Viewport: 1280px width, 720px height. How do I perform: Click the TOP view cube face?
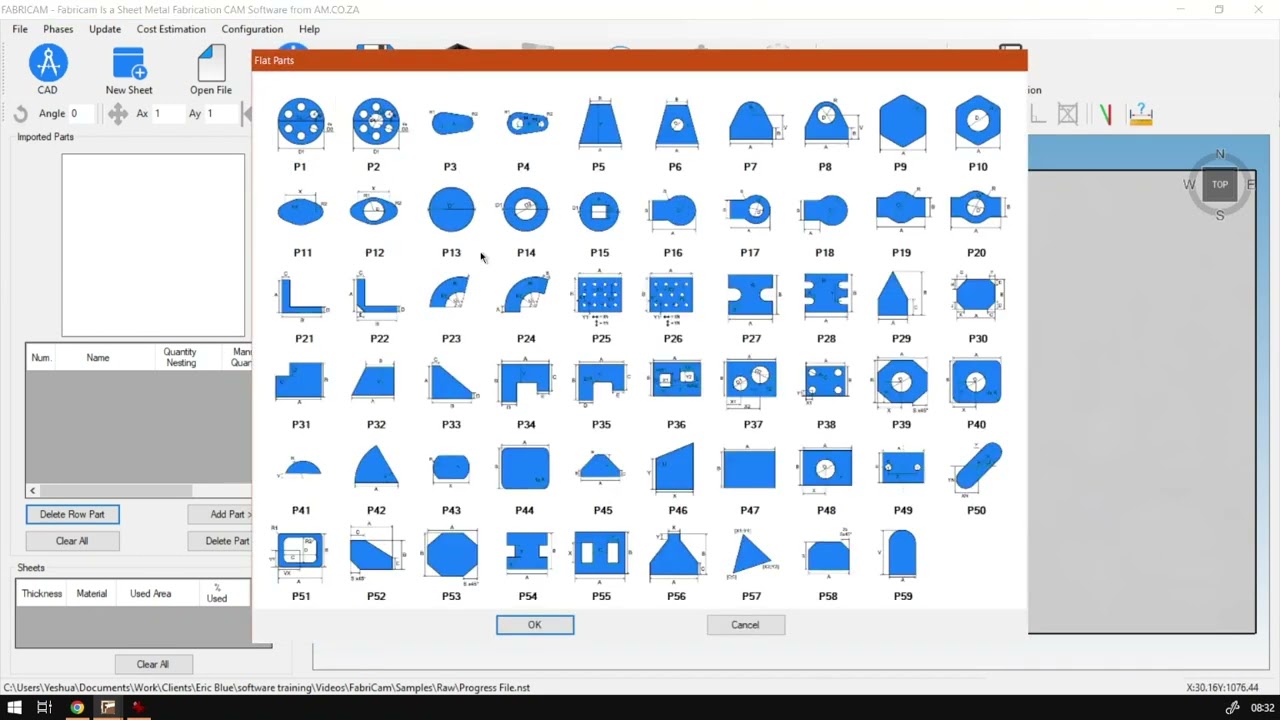click(x=1220, y=184)
